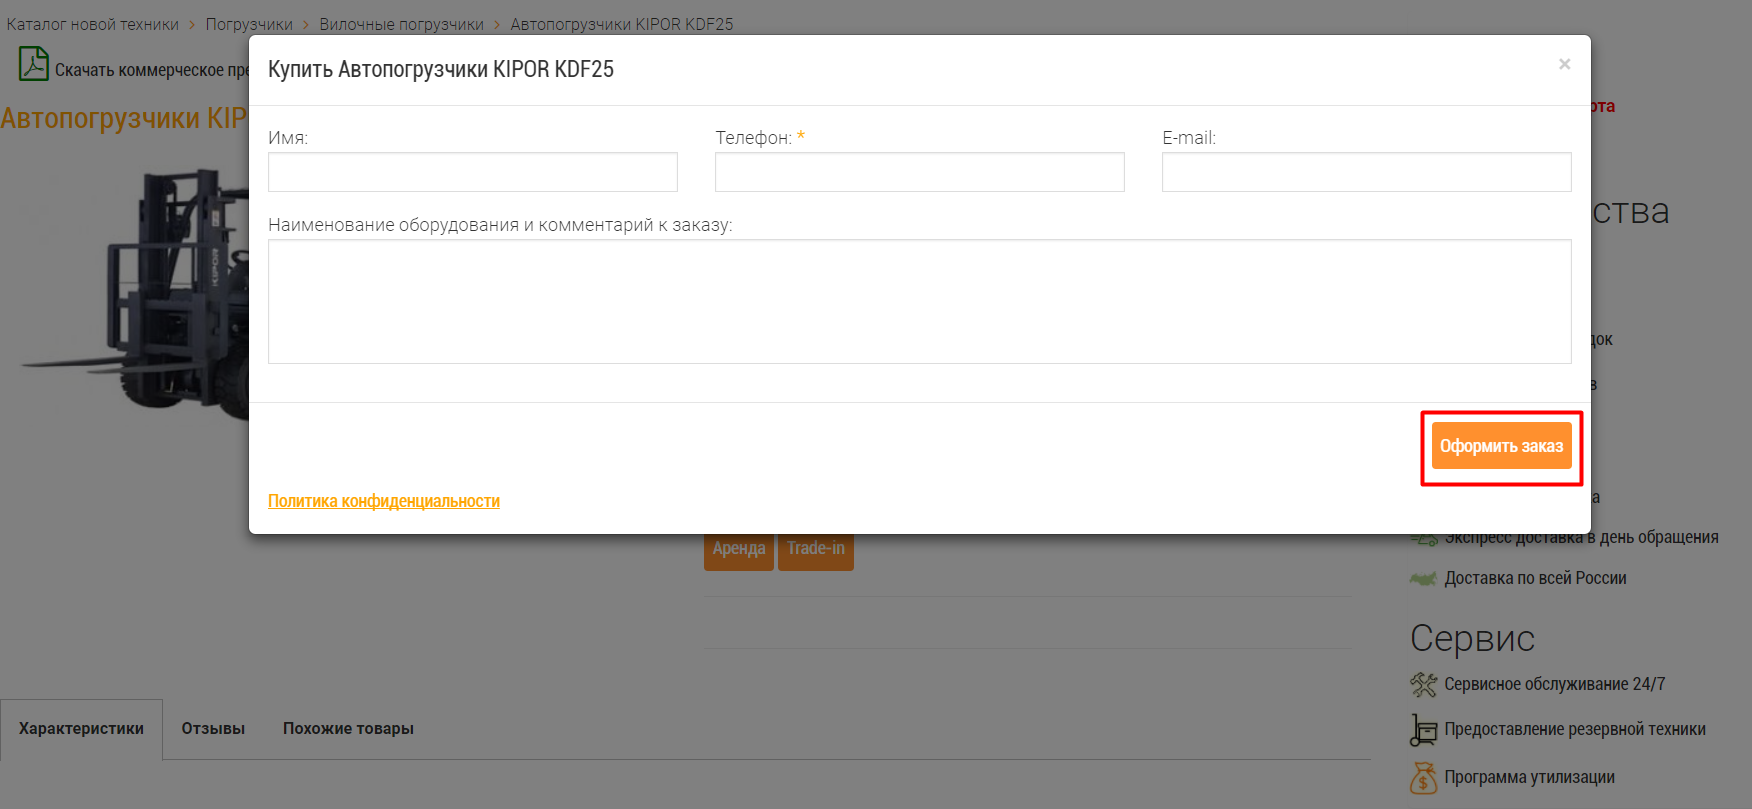Click the express delivery truck icon
Screen dimensions: 1752x809
point(1424,539)
